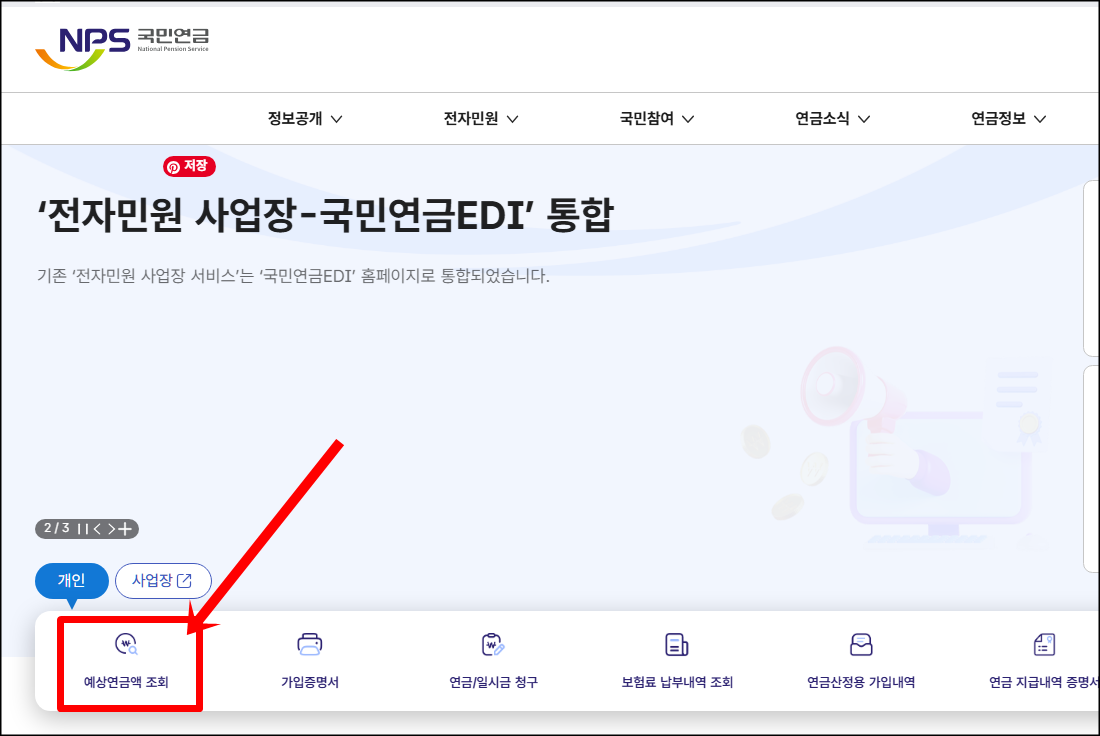Click the 연금/일시금 청구 clipboard icon
1100x736 pixels.
[493, 644]
